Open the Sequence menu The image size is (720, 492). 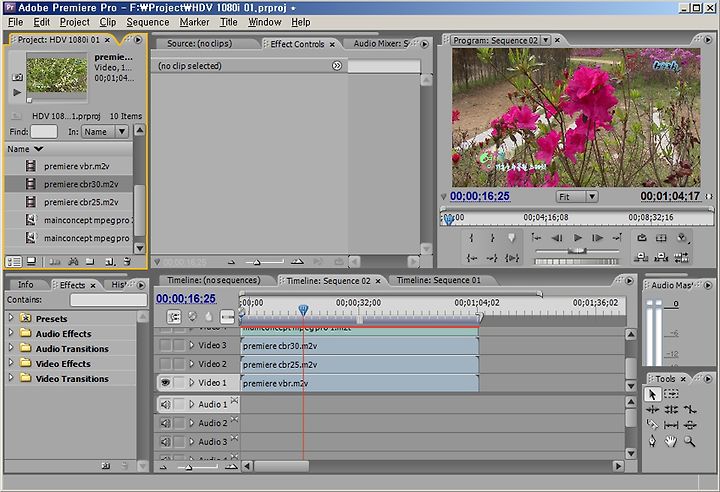point(148,22)
